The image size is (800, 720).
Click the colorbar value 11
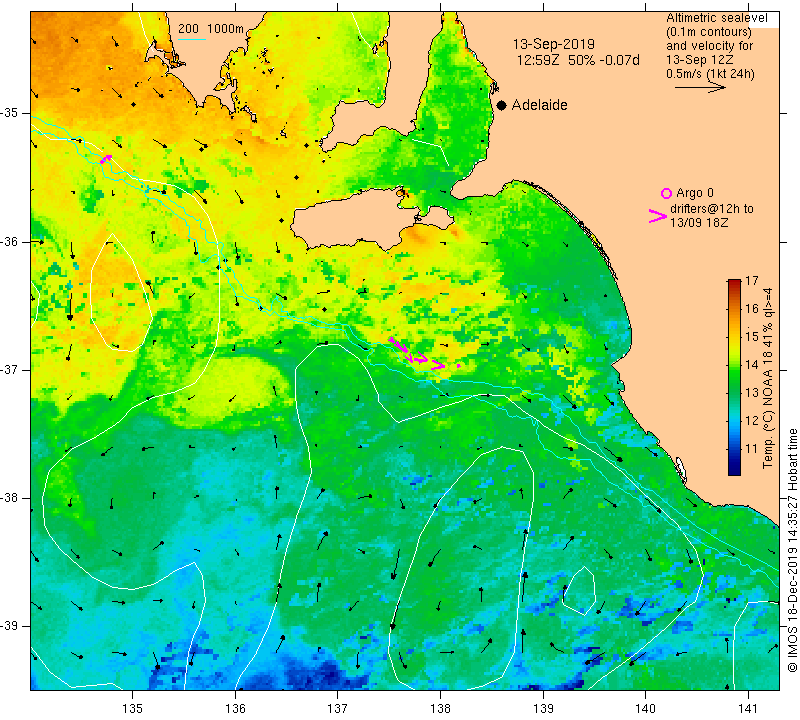[x=752, y=449]
